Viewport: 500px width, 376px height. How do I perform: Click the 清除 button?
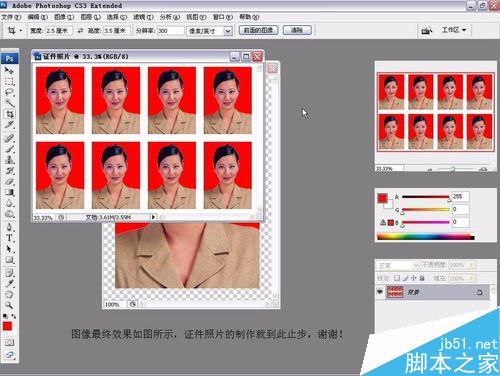[x=297, y=30]
